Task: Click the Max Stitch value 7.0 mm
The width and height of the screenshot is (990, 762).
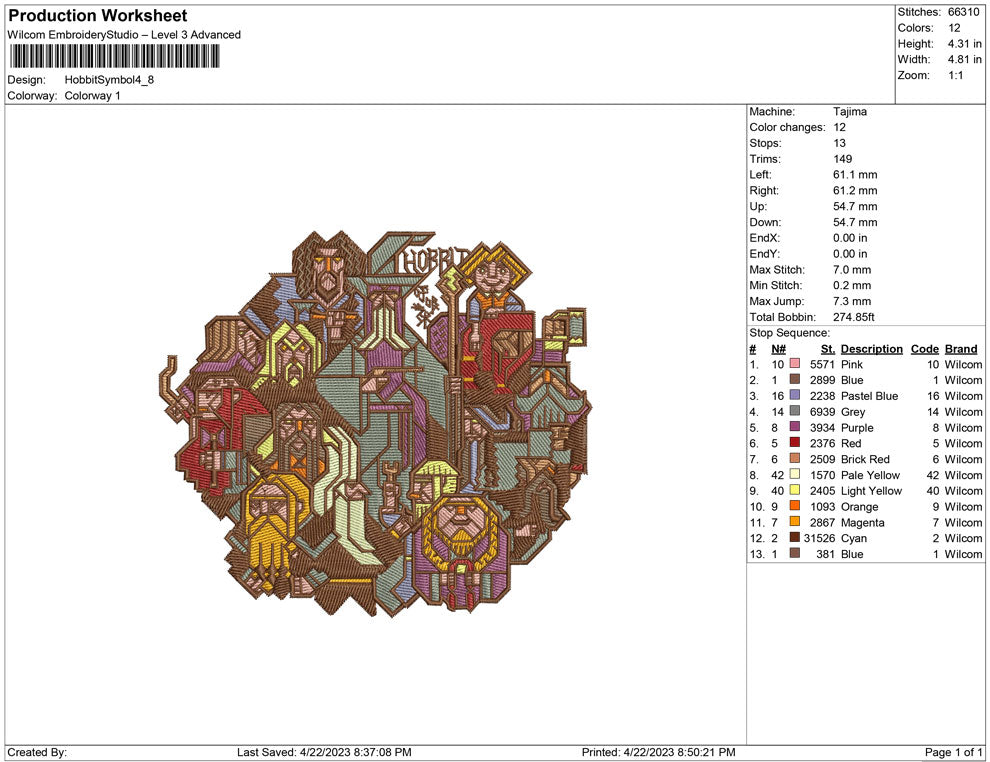Action: [852, 269]
